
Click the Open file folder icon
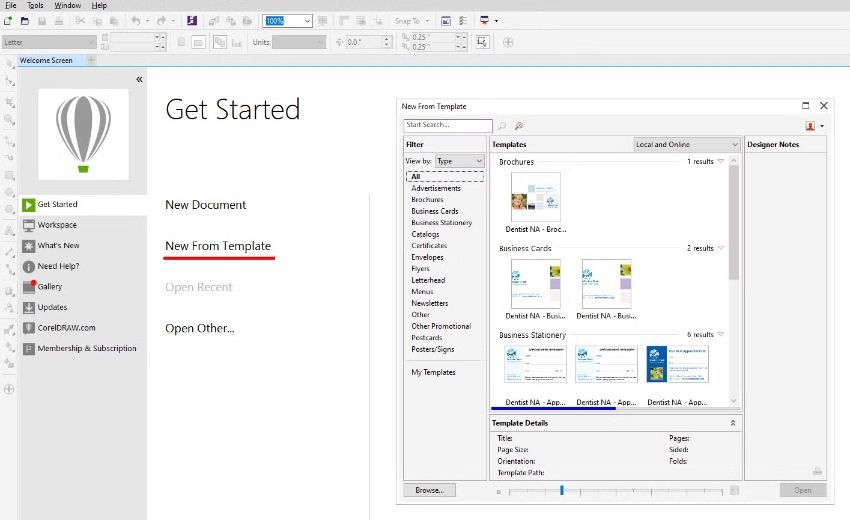(x=24, y=21)
